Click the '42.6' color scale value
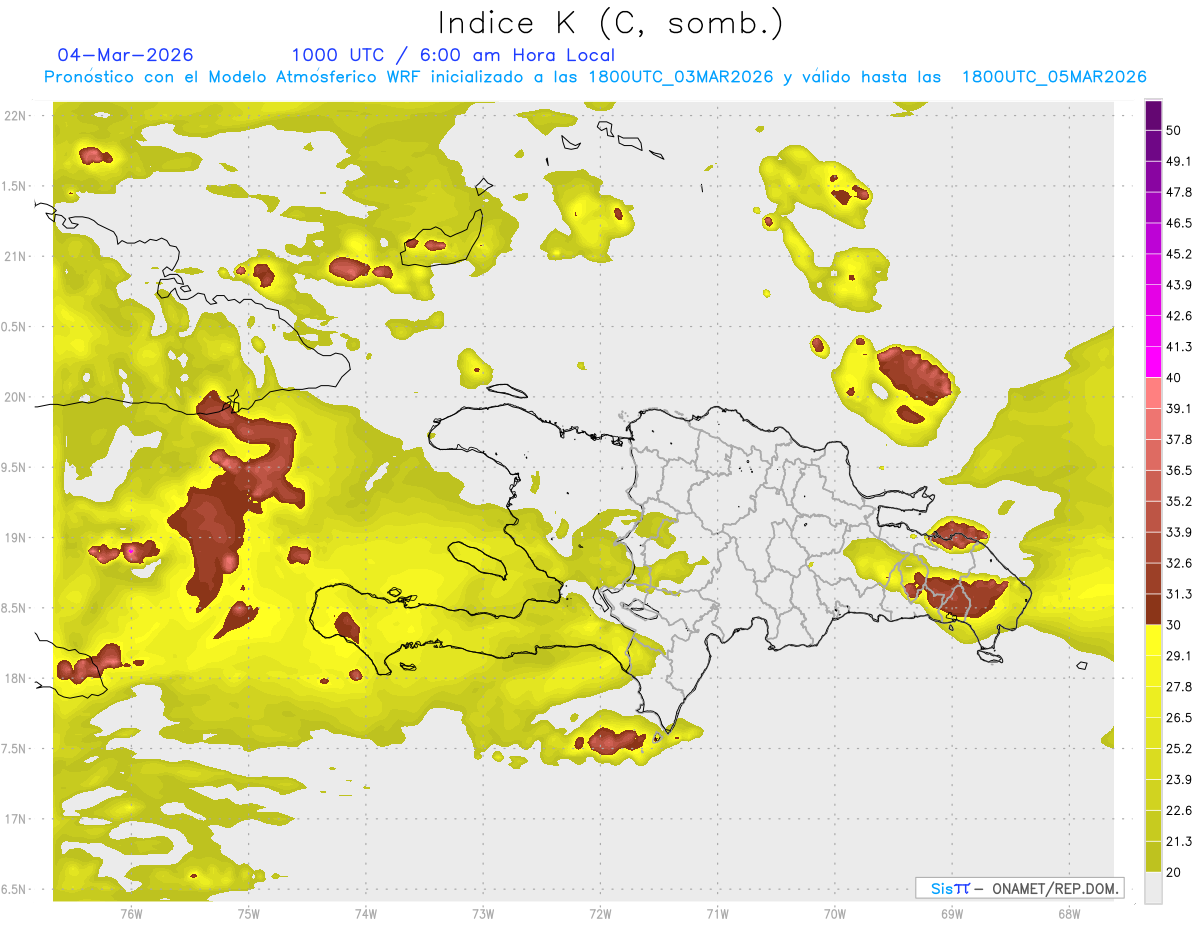 (1179, 316)
